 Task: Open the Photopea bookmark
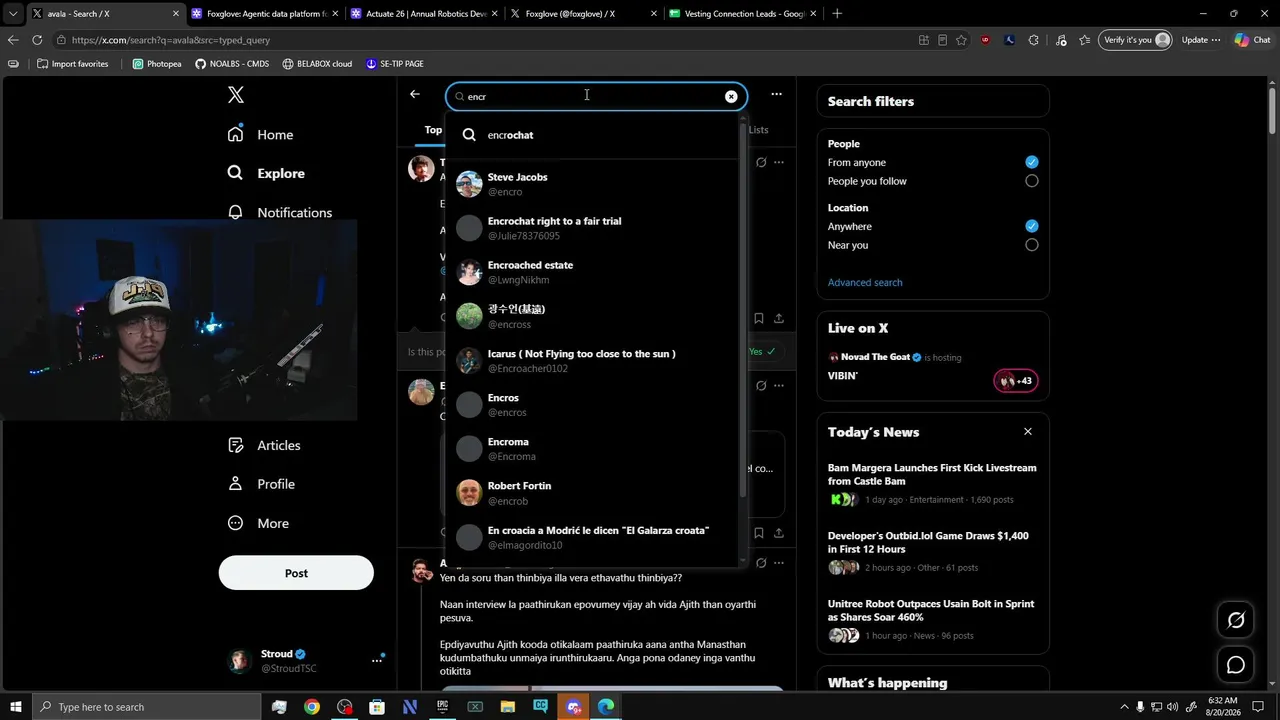(x=158, y=64)
